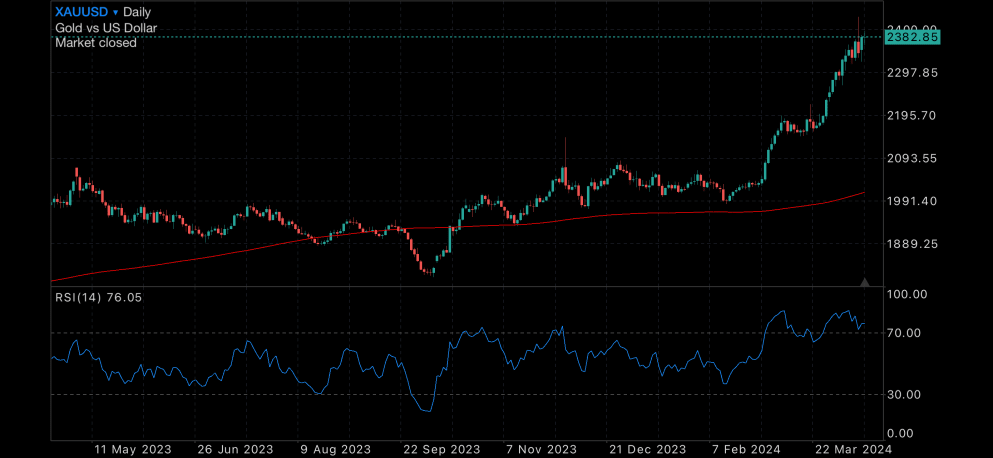The width and height of the screenshot is (993, 458).
Task: Click the 1889.25 price axis label
Action: click(x=913, y=244)
